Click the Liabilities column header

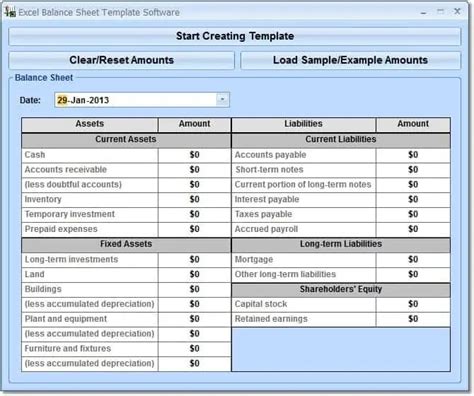(x=303, y=124)
